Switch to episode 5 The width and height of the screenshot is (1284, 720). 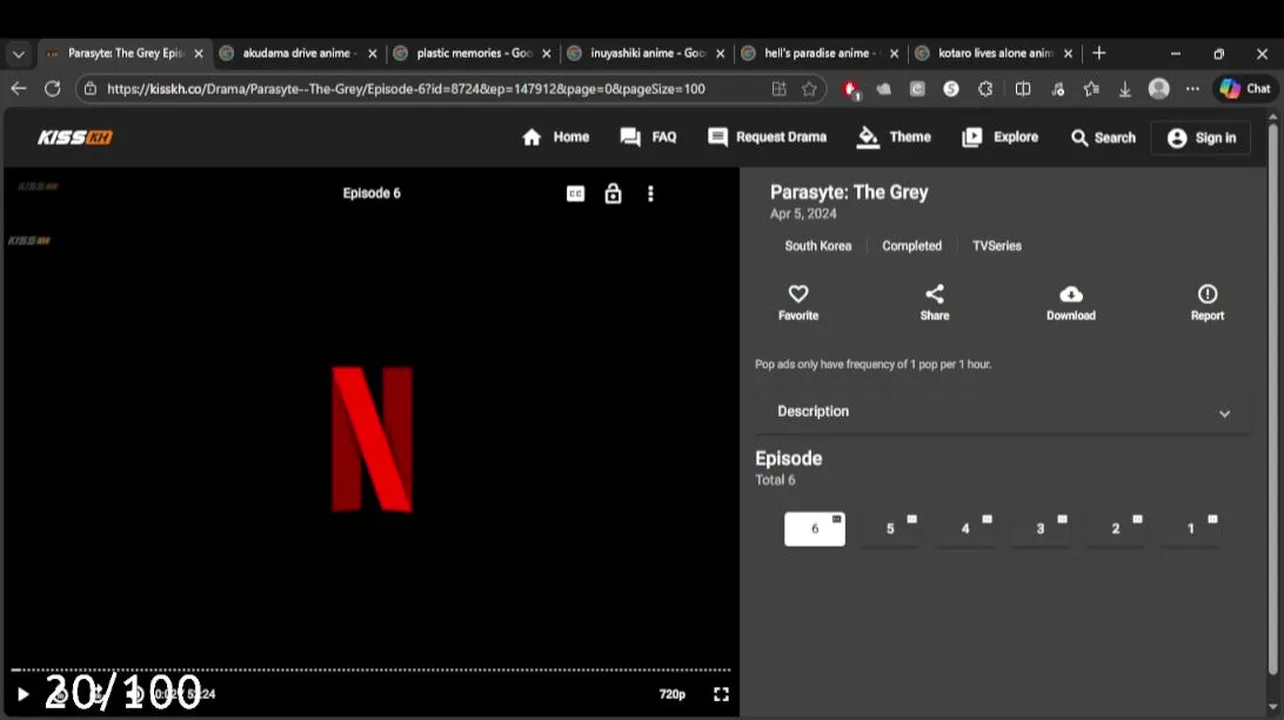pos(890,529)
